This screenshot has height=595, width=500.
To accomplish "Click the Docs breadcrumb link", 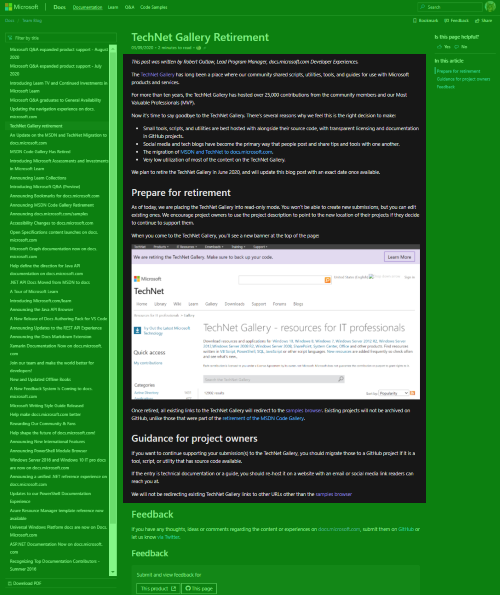I will click(9, 20).
